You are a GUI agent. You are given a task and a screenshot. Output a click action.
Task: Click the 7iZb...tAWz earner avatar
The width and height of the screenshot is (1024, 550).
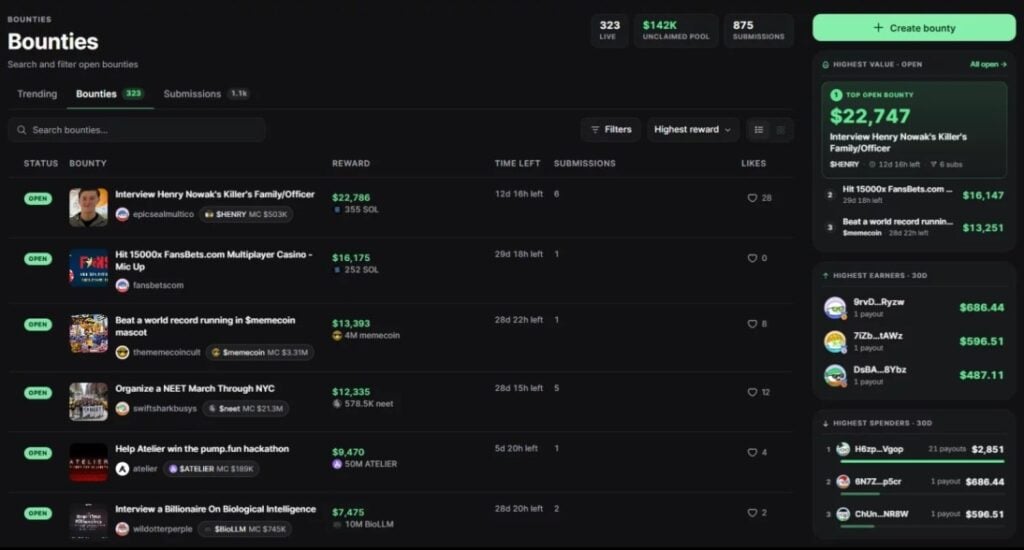835,342
